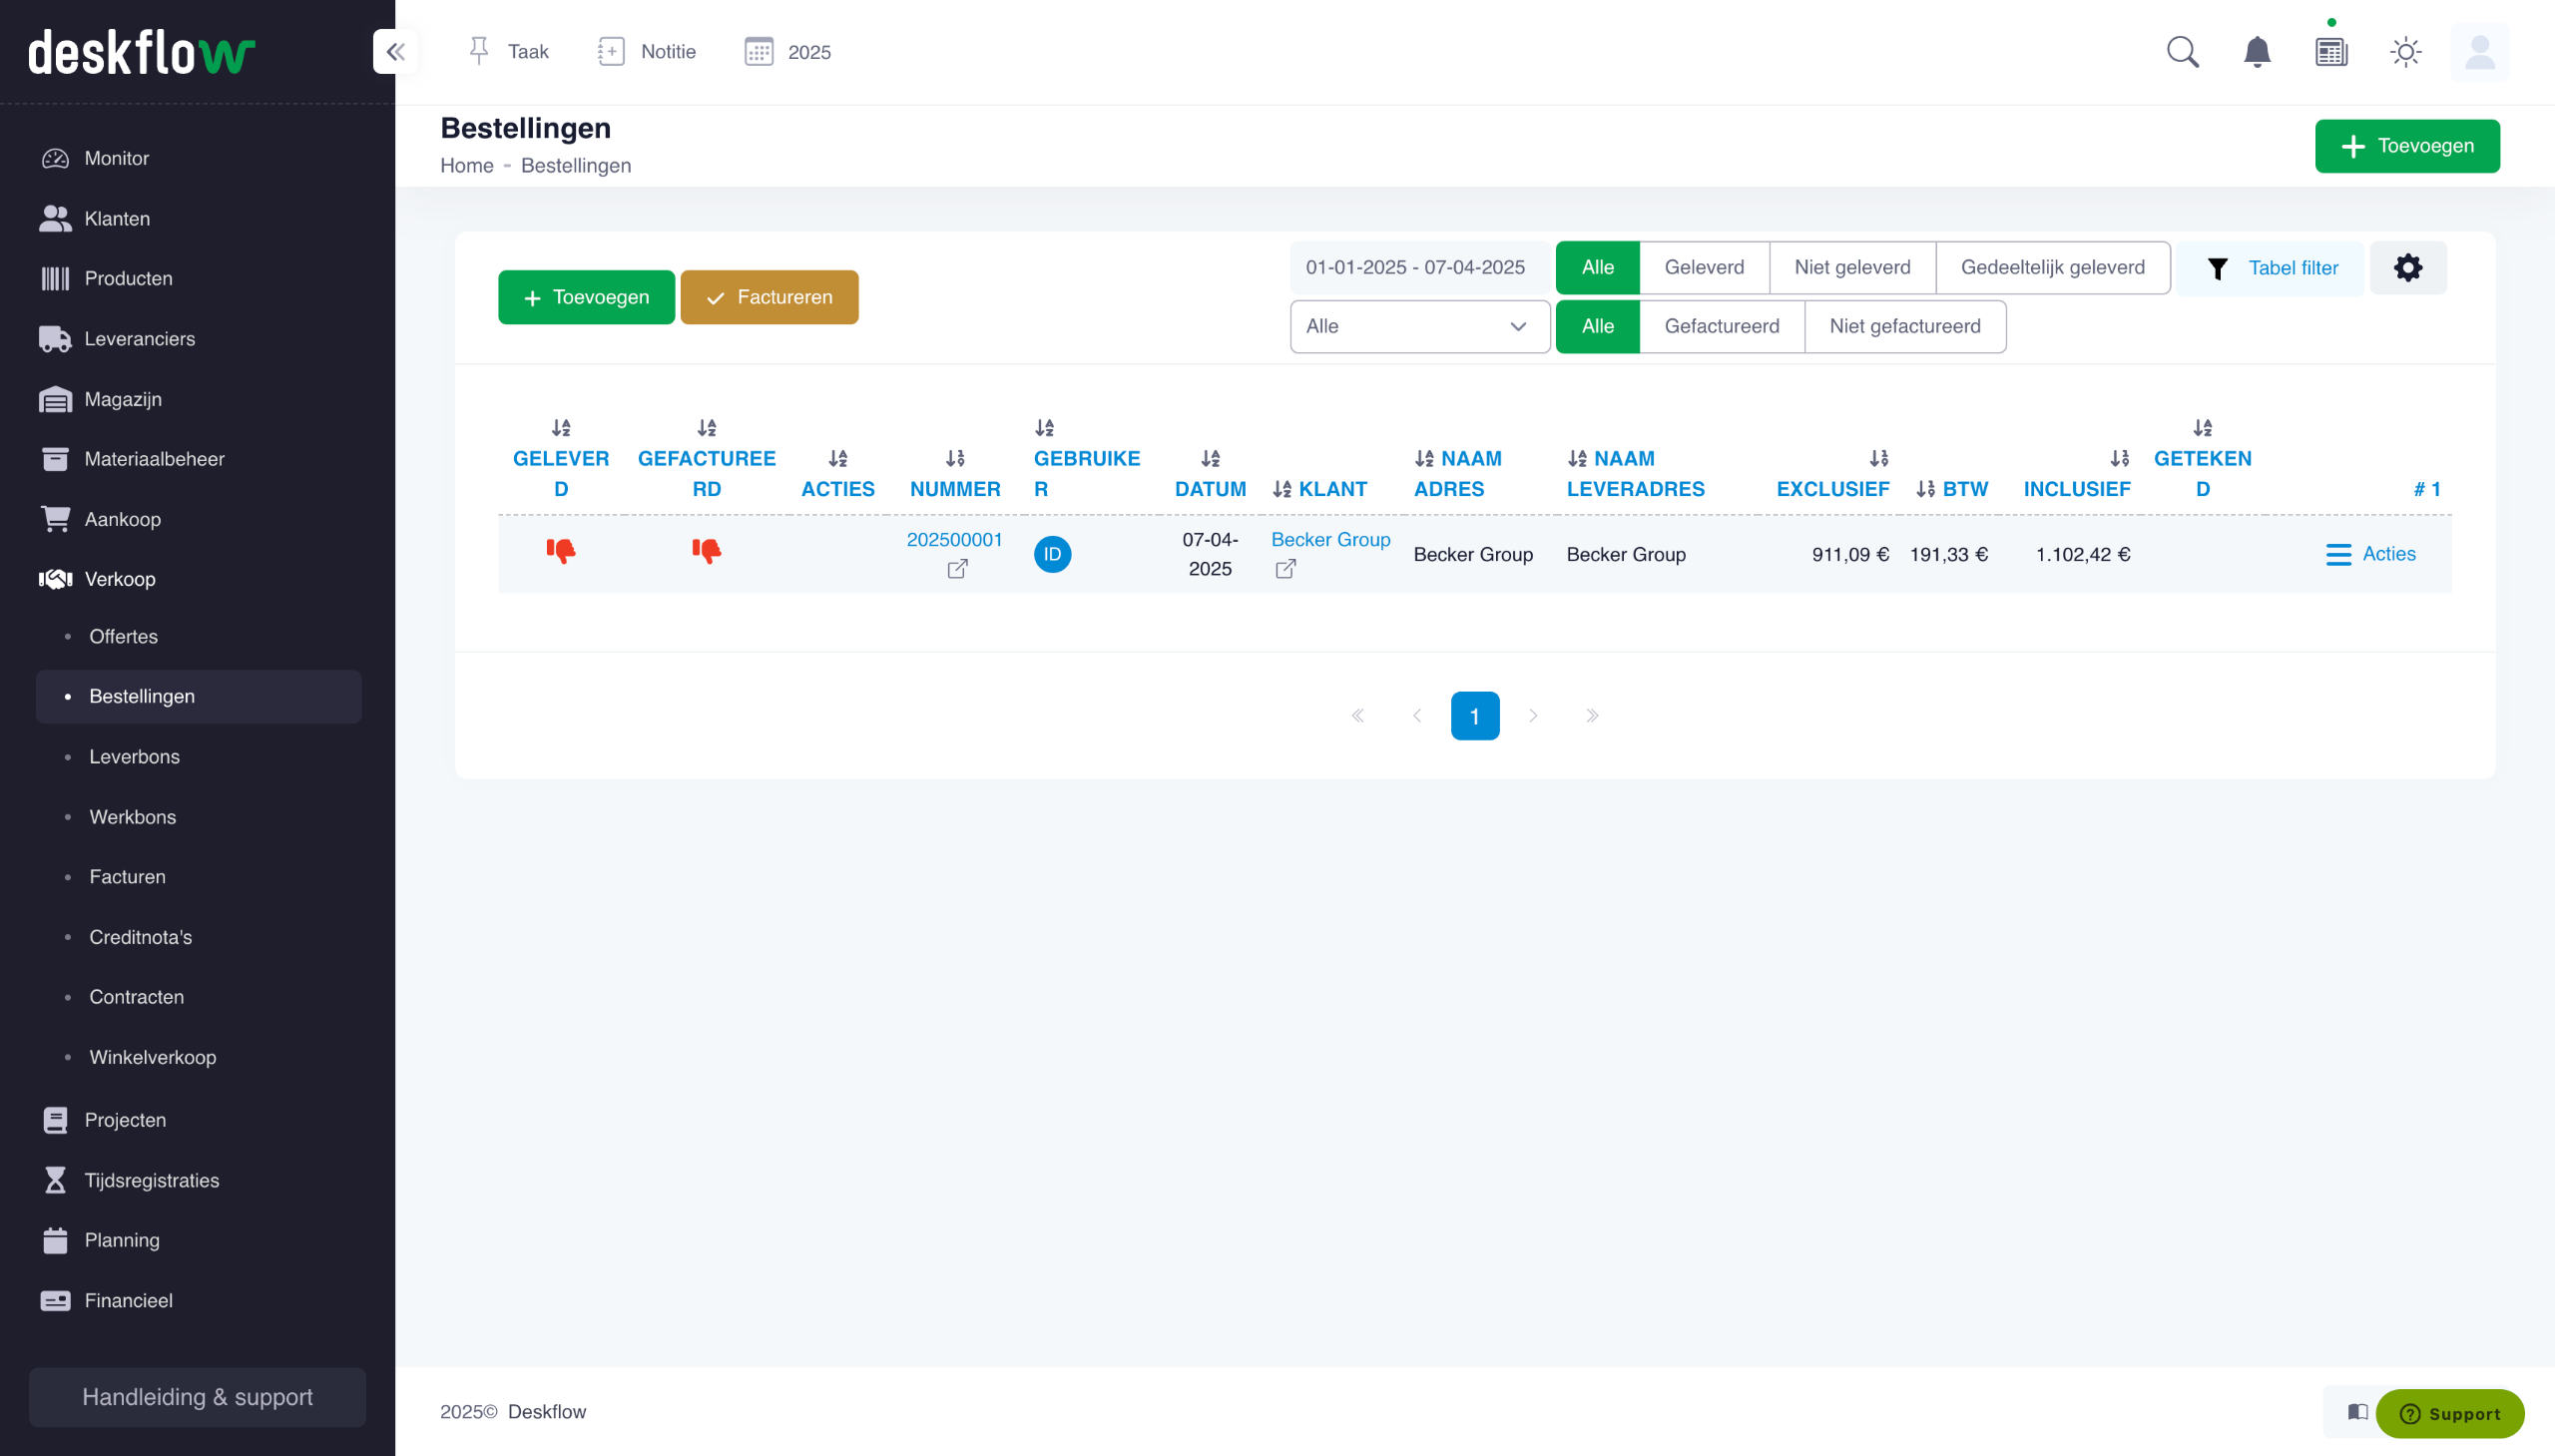2555x1456 pixels.
Task: Open notifications bell icon
Action: point(2256,52)
